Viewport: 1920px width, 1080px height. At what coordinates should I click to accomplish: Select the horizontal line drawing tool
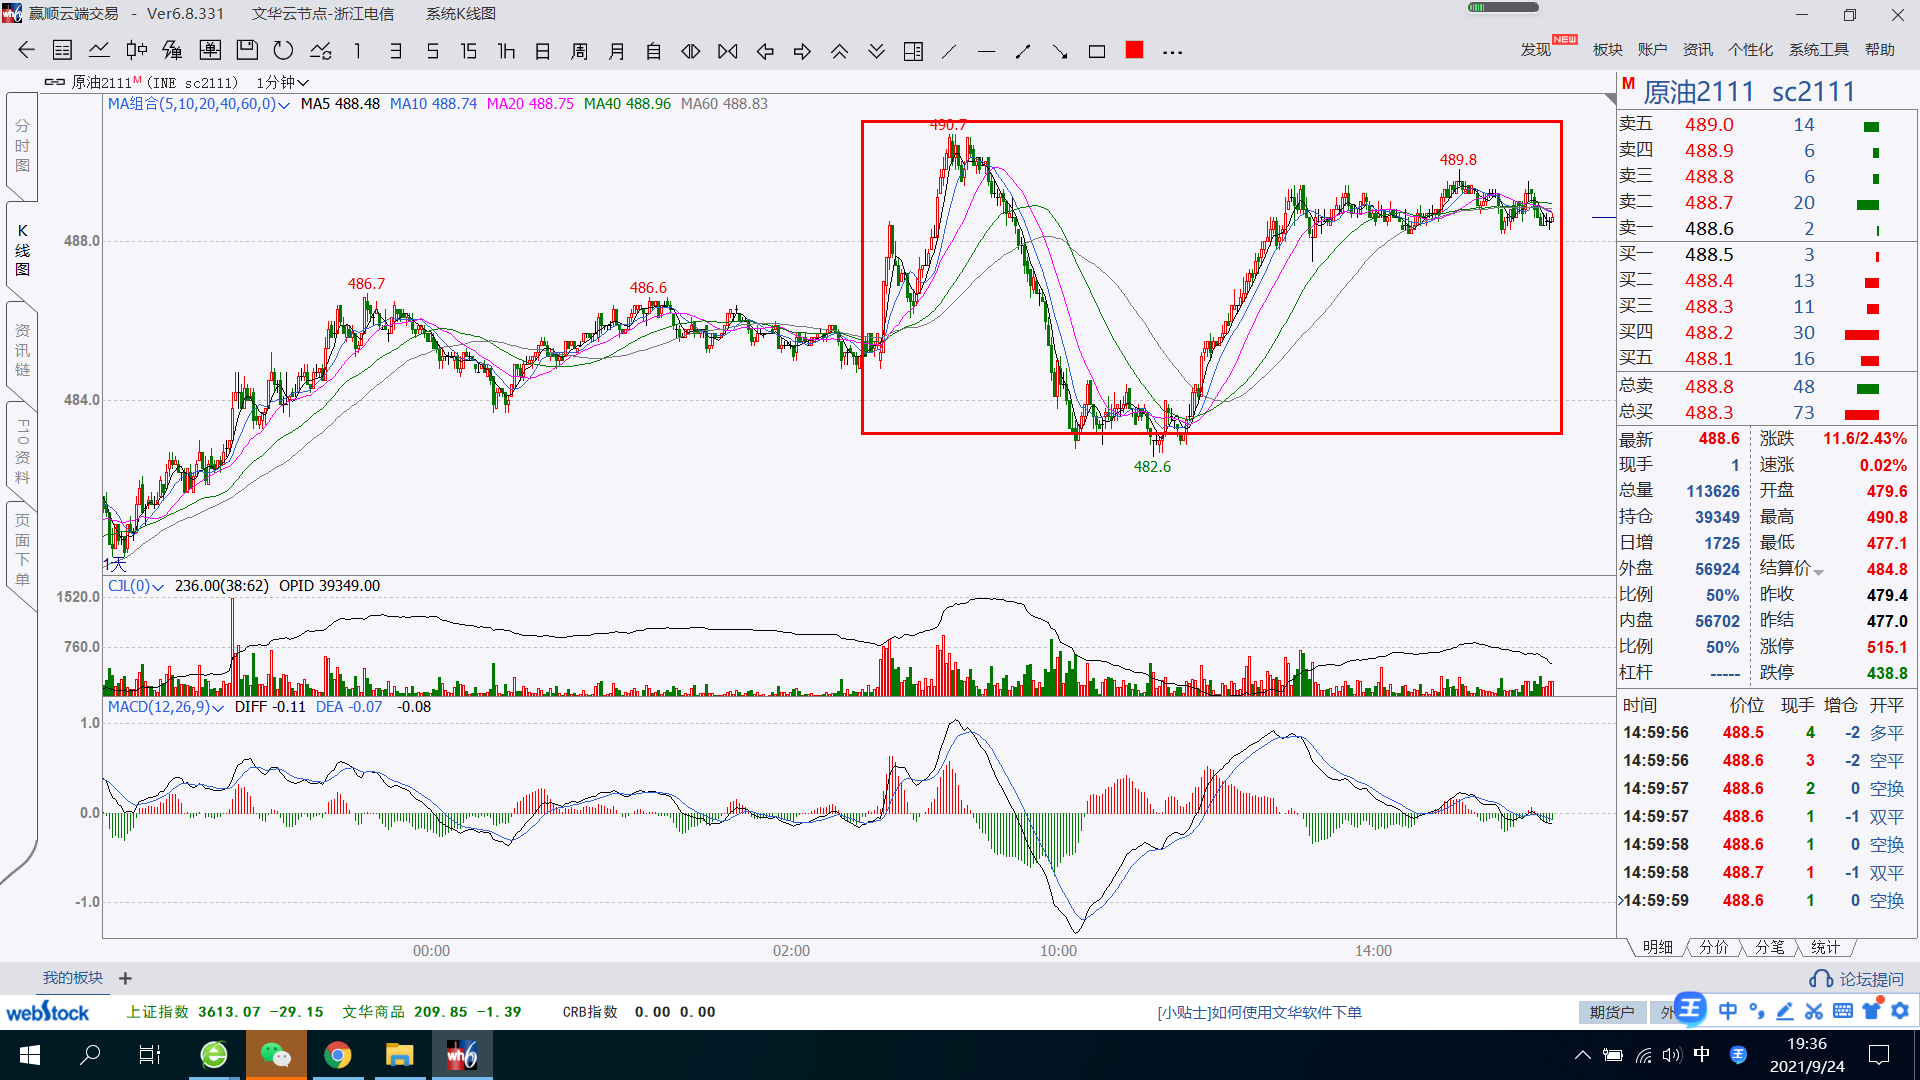(986, 51)
